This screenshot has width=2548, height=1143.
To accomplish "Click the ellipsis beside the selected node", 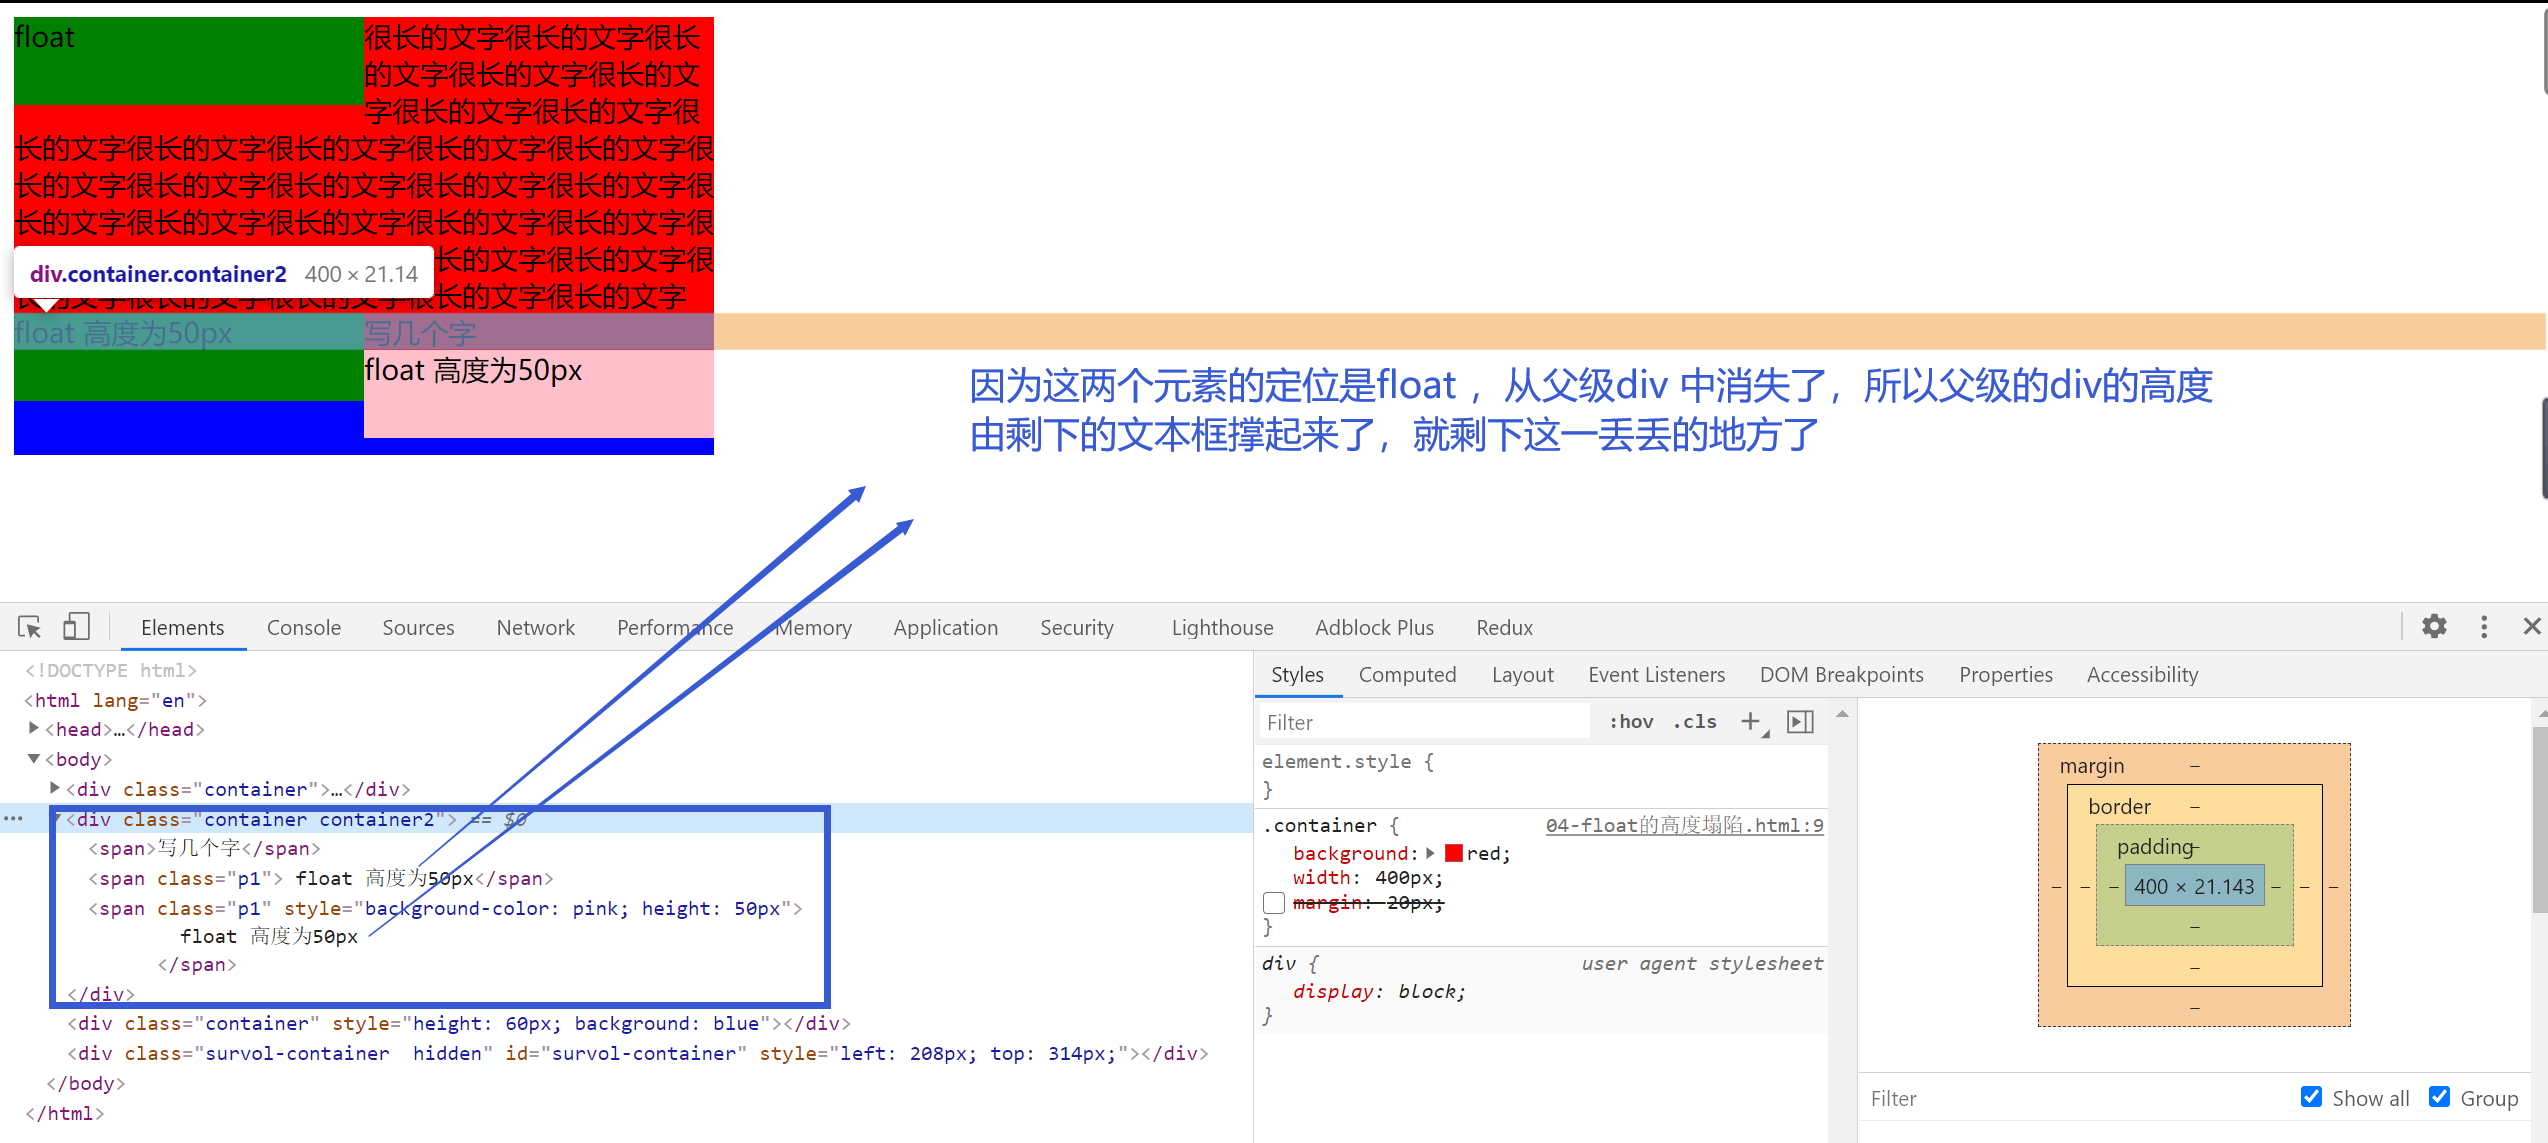I will [13, 819].
